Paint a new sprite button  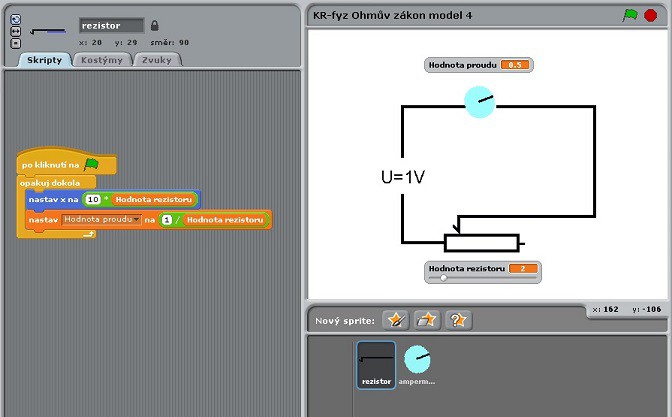(x=398, y=320)
